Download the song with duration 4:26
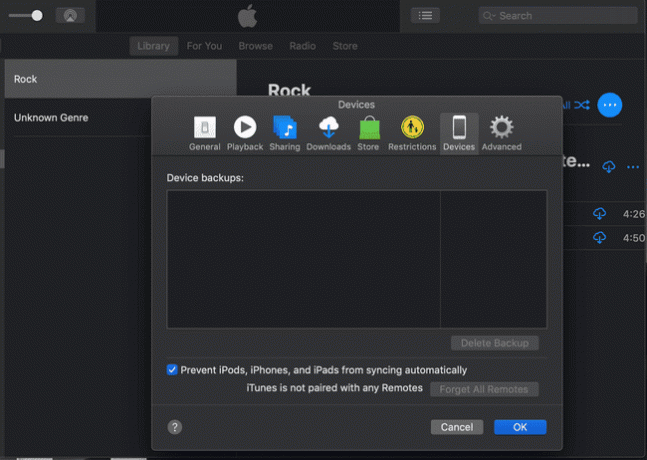 click(x=600, y=214)
